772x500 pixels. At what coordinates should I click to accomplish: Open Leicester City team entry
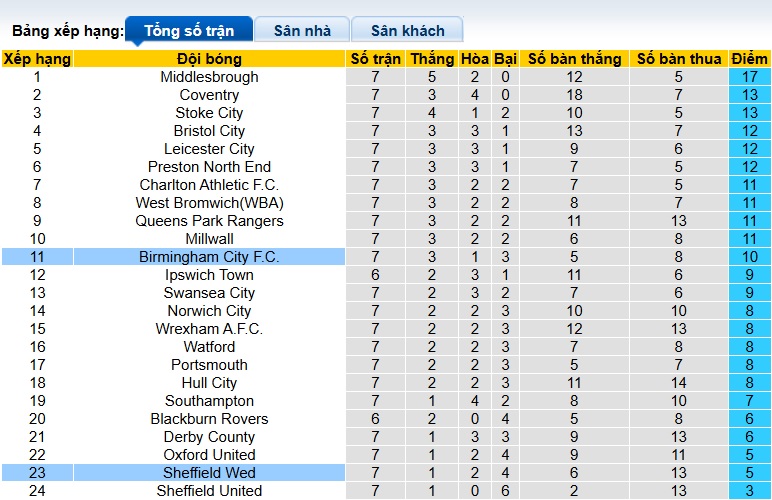[209, 149]
